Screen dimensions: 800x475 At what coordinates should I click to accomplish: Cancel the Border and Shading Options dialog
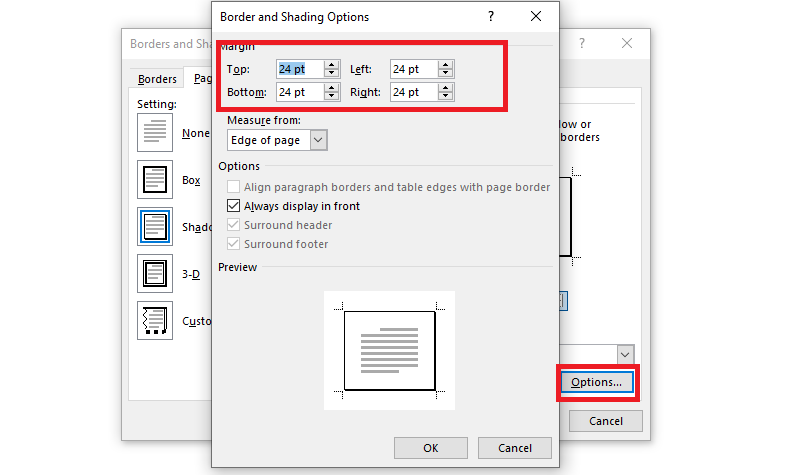click(x=514, y=448)
